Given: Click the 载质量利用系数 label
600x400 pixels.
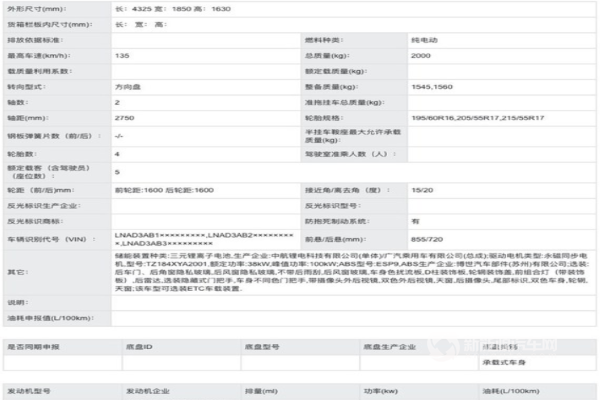Looking at the screenshot, I should (x=39, y=72).
